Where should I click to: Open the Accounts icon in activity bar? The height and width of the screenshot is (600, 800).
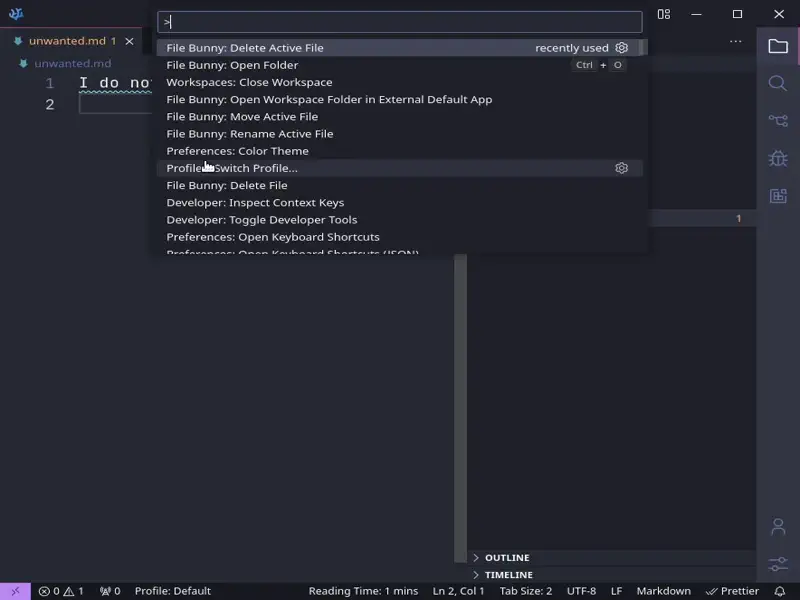coord(778,527)
